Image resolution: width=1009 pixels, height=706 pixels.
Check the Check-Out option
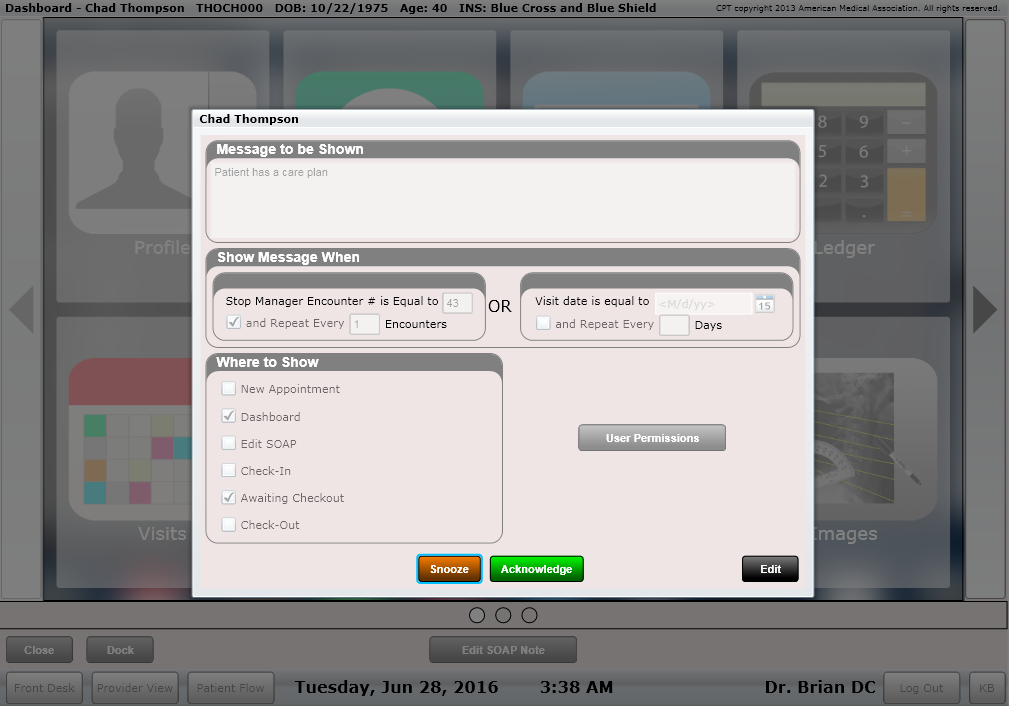coord(229,525)
